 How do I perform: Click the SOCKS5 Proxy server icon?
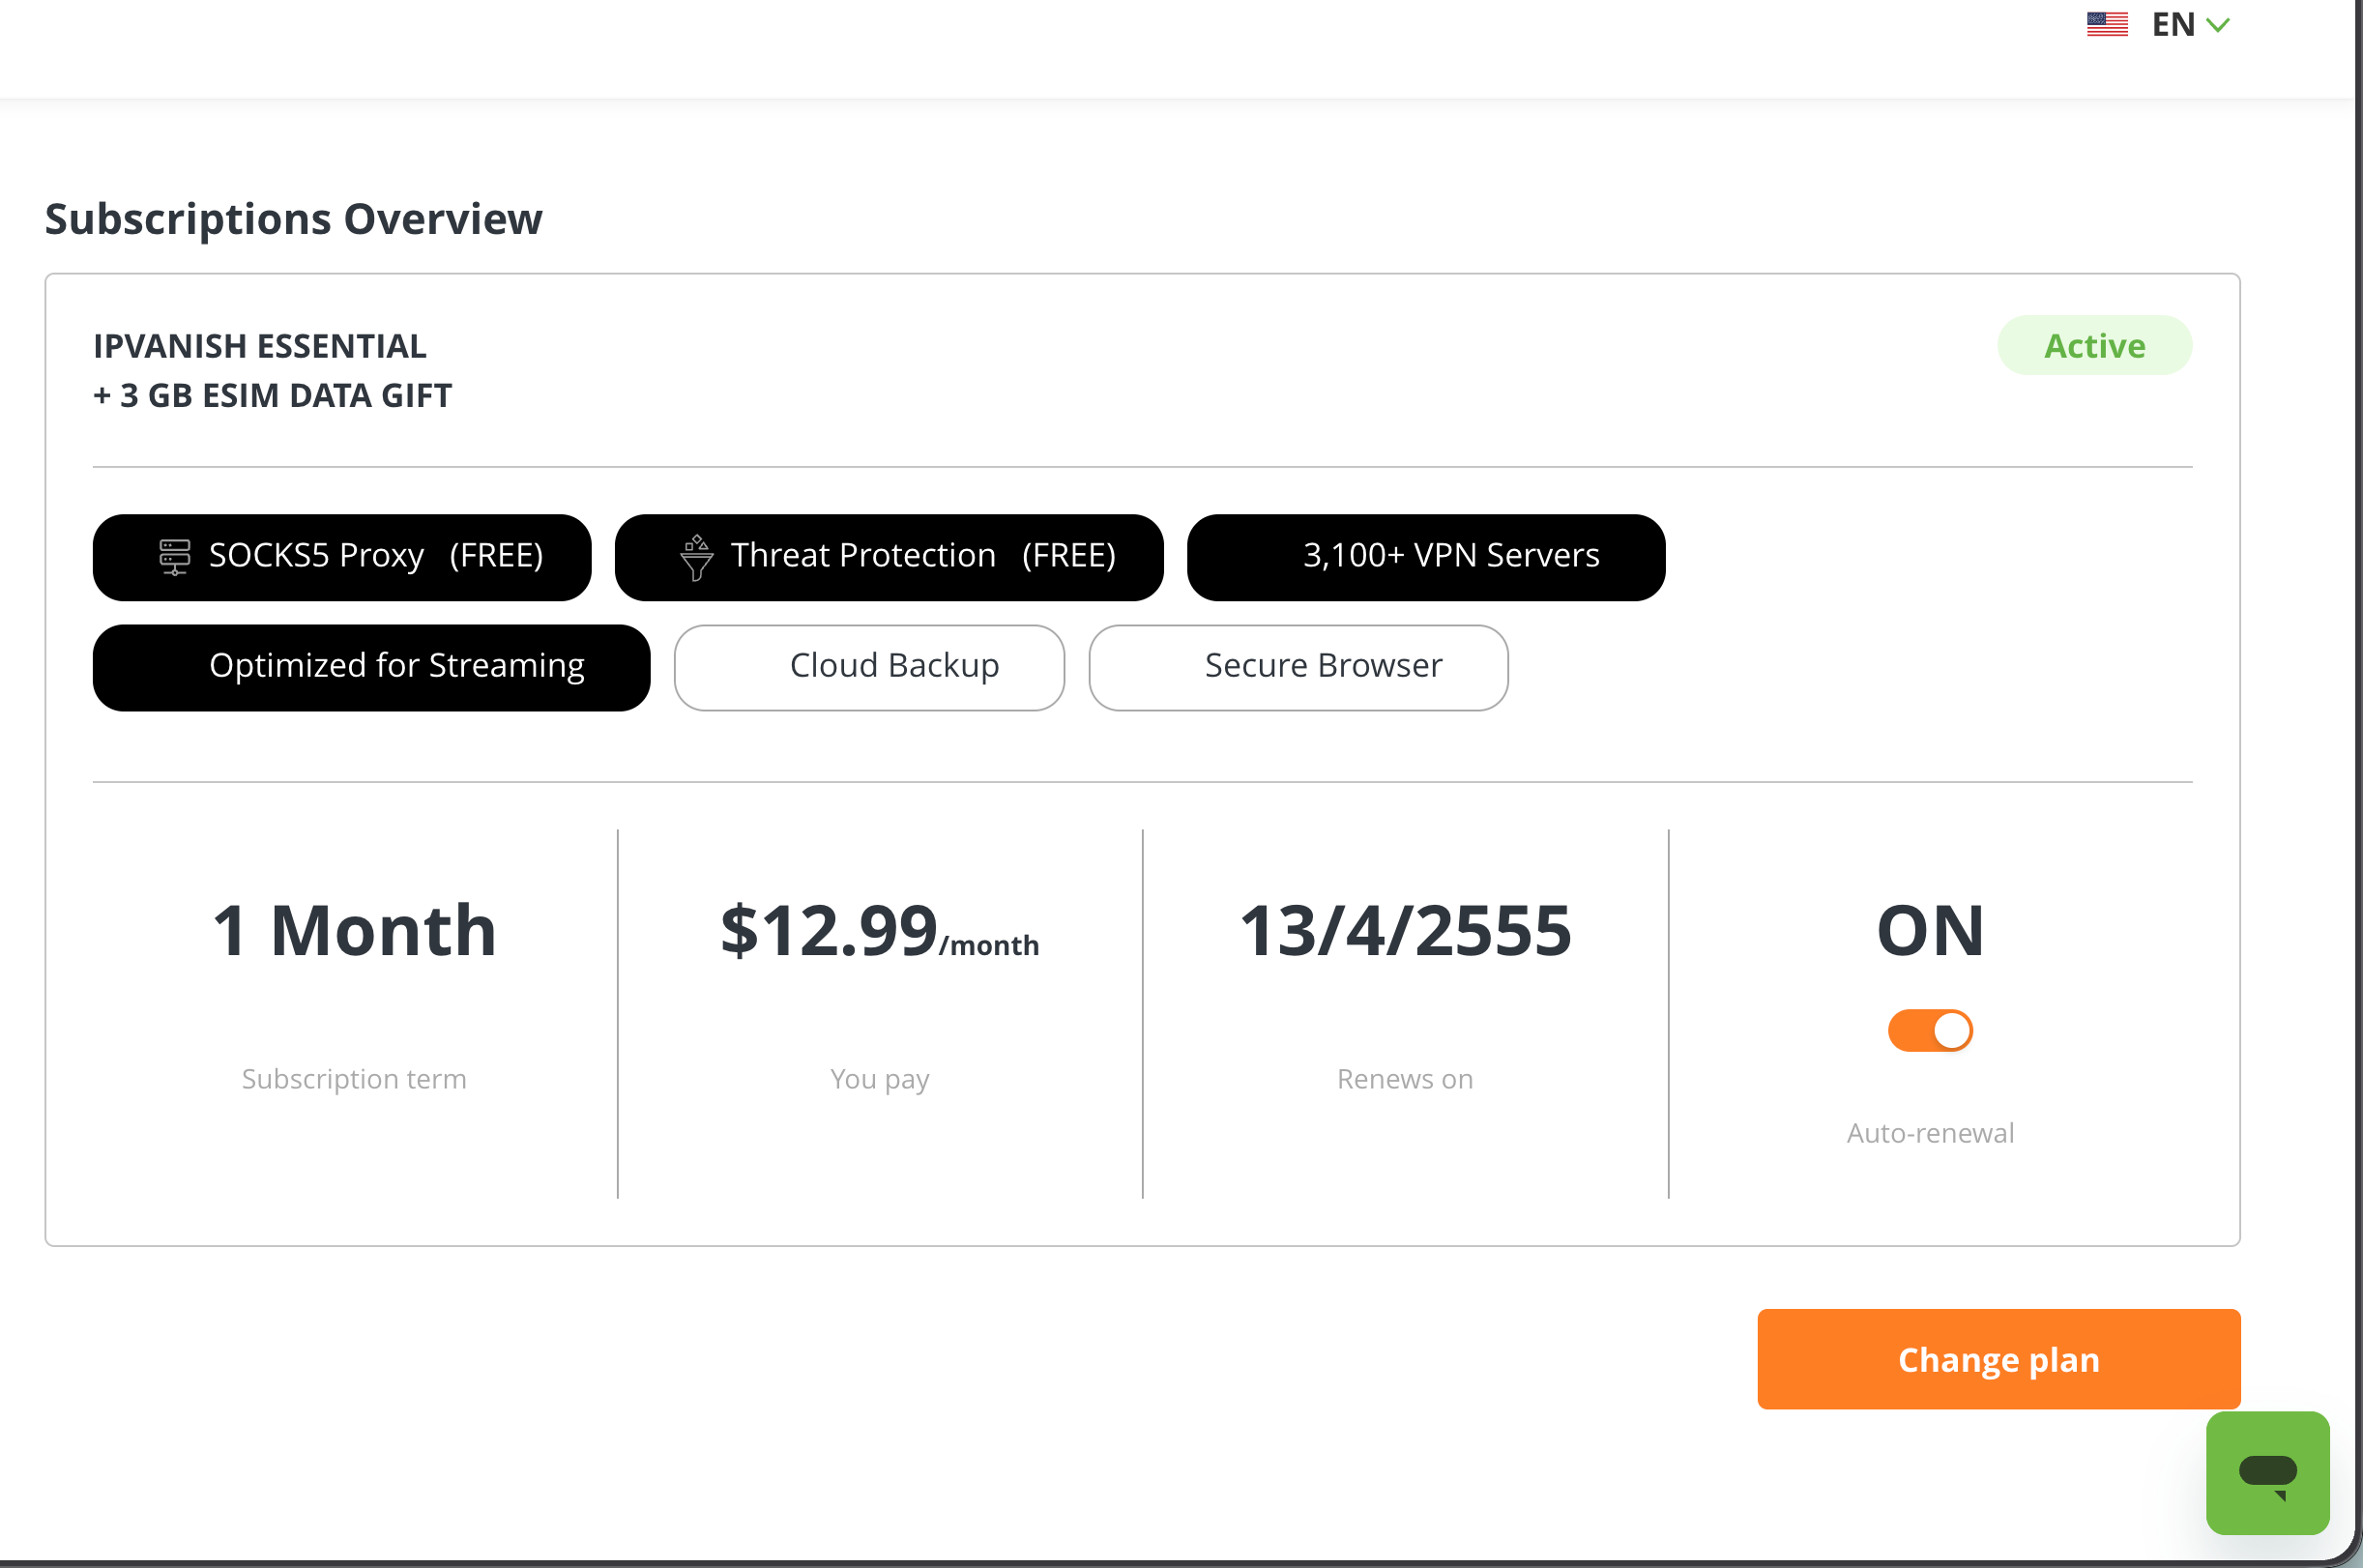(175, 556)
